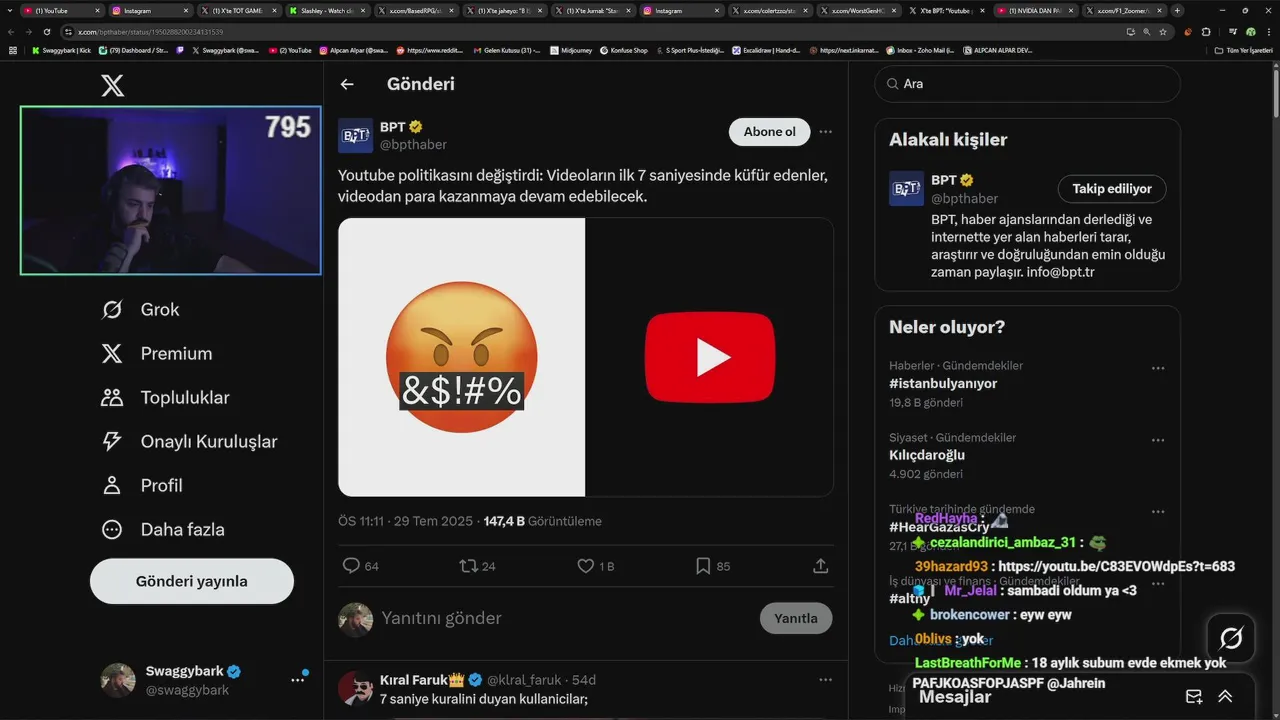1280x720 pixels.
Task: Open the #istanbulyanıyor trending topic
Action: click(943, 383)
